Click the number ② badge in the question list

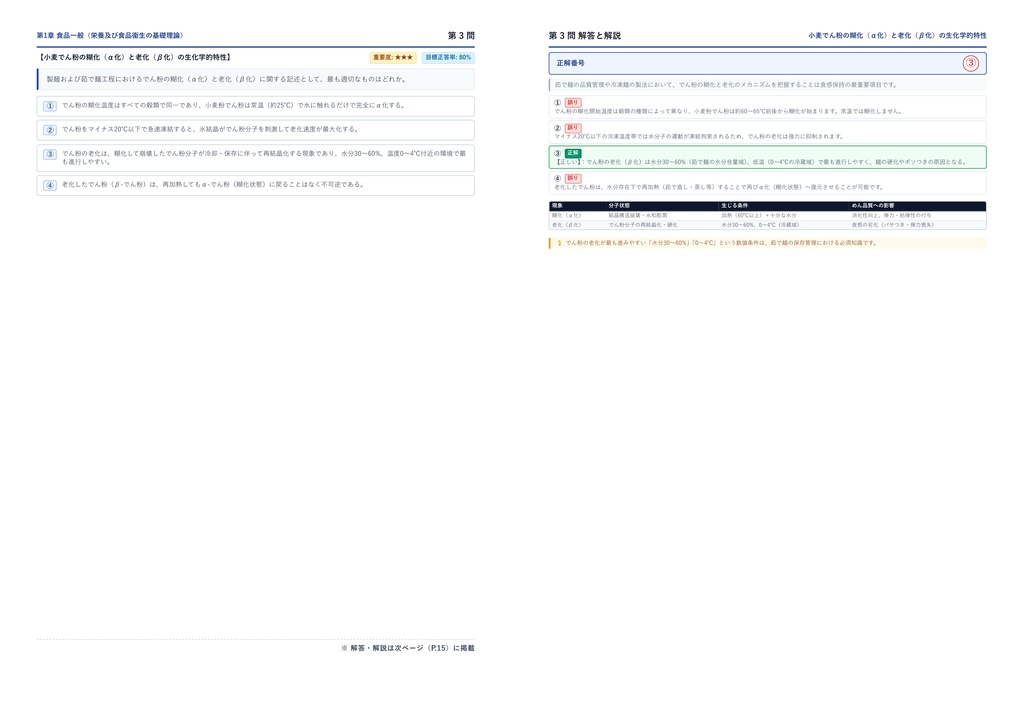[50, 130]
